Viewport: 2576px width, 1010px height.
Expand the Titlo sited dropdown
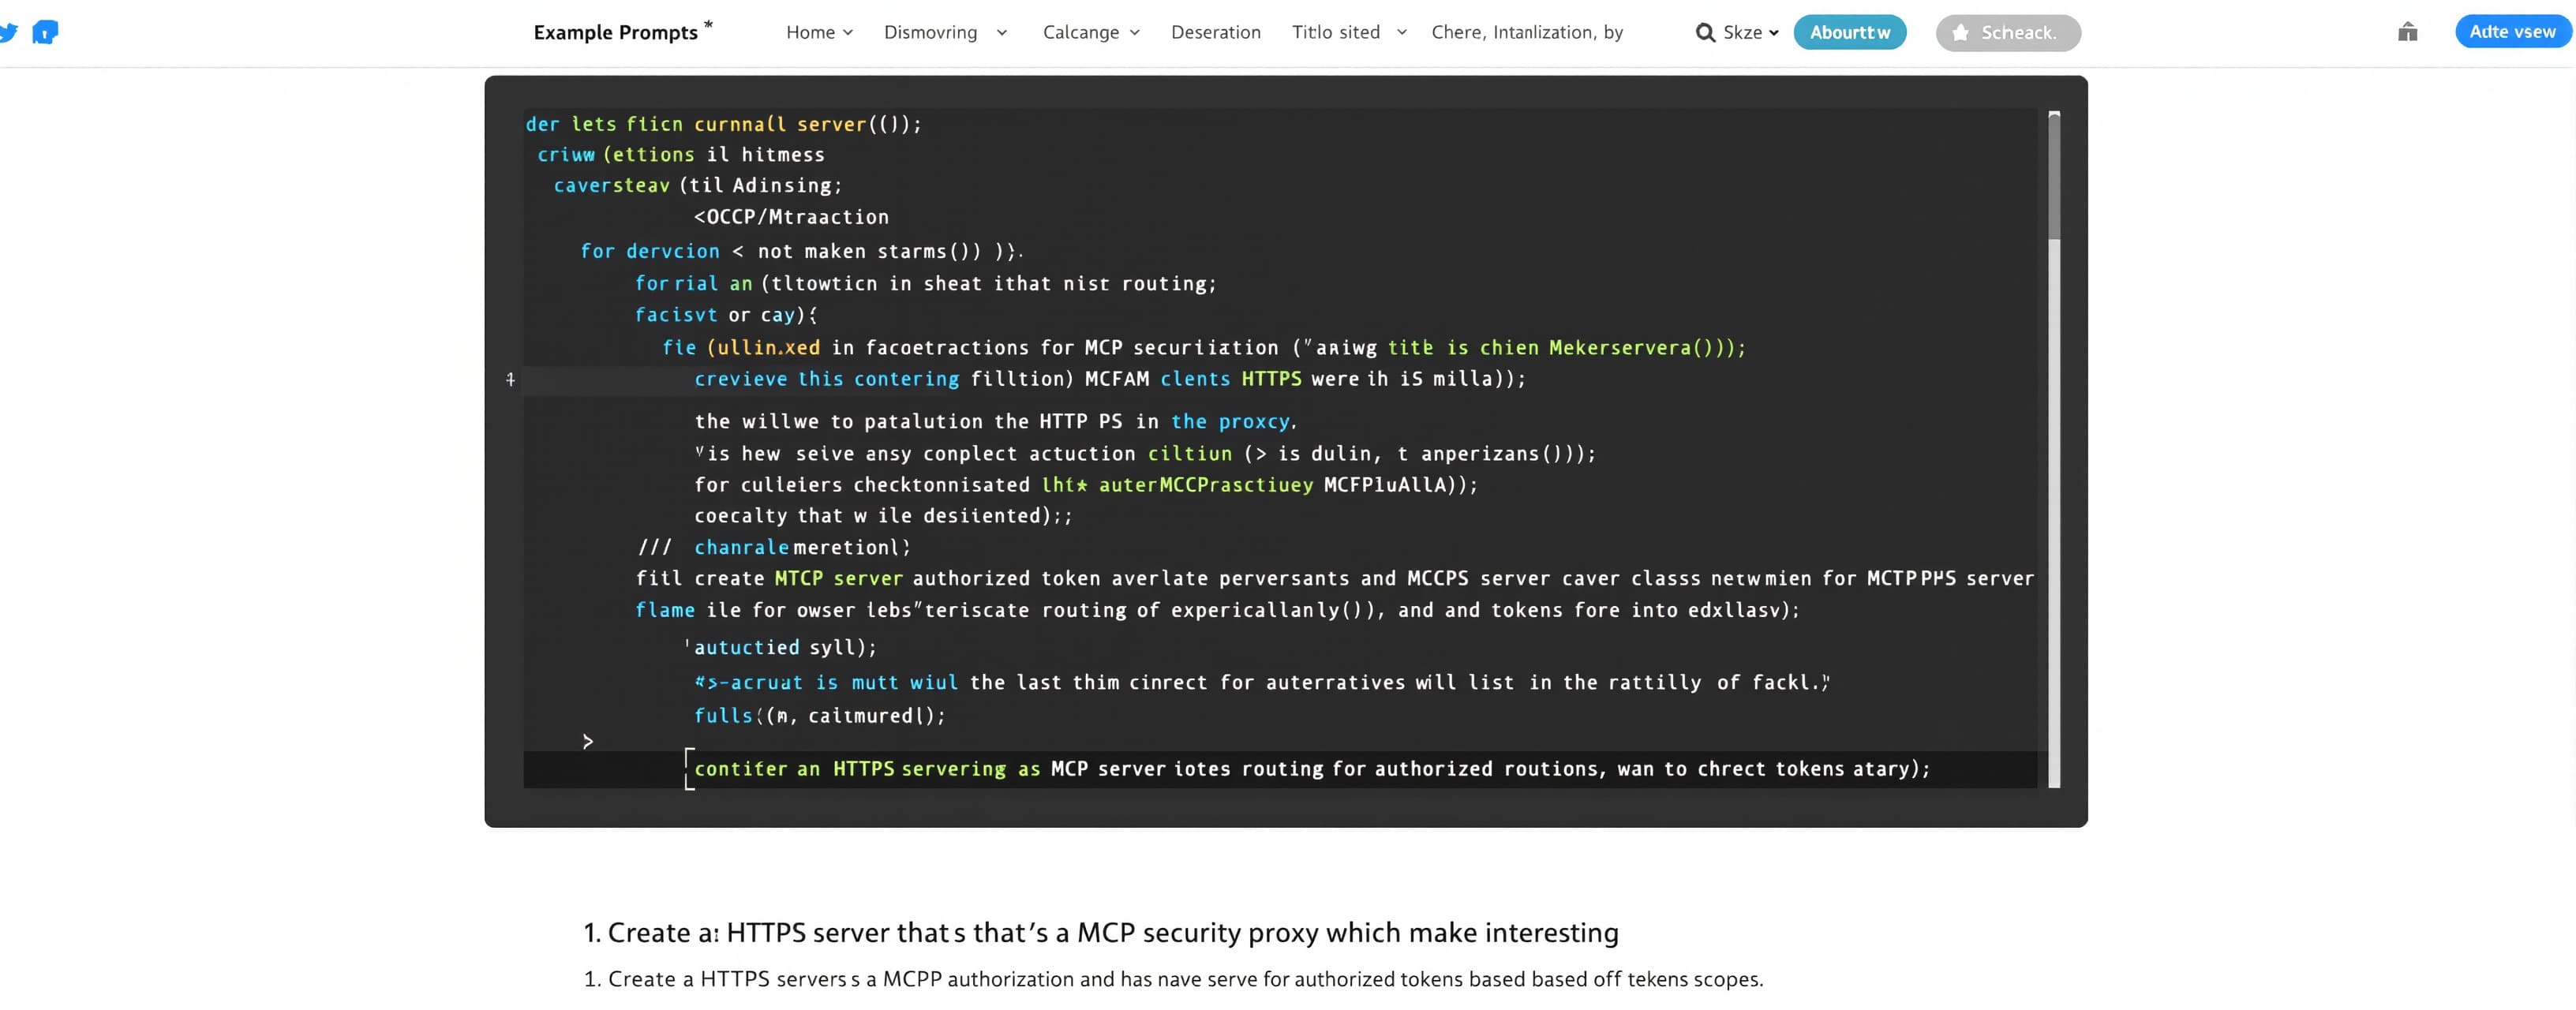tap(1349, 32)
